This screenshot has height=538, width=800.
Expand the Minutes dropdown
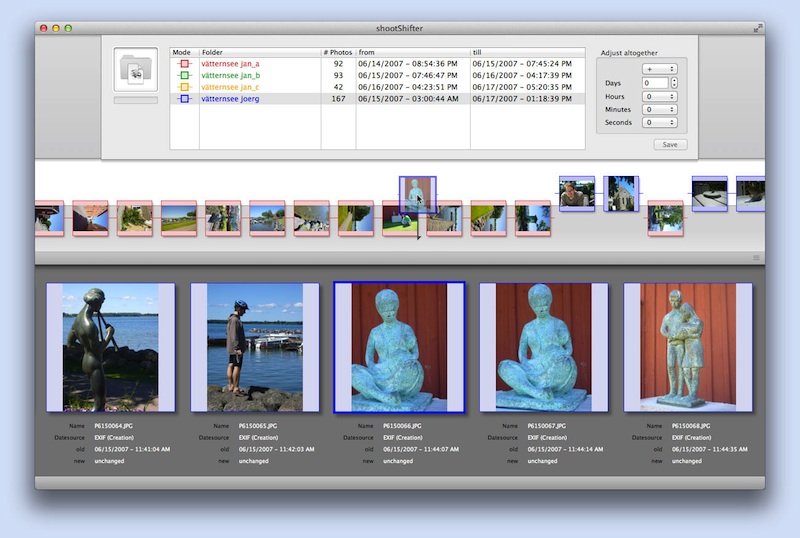tap(660, 109)
